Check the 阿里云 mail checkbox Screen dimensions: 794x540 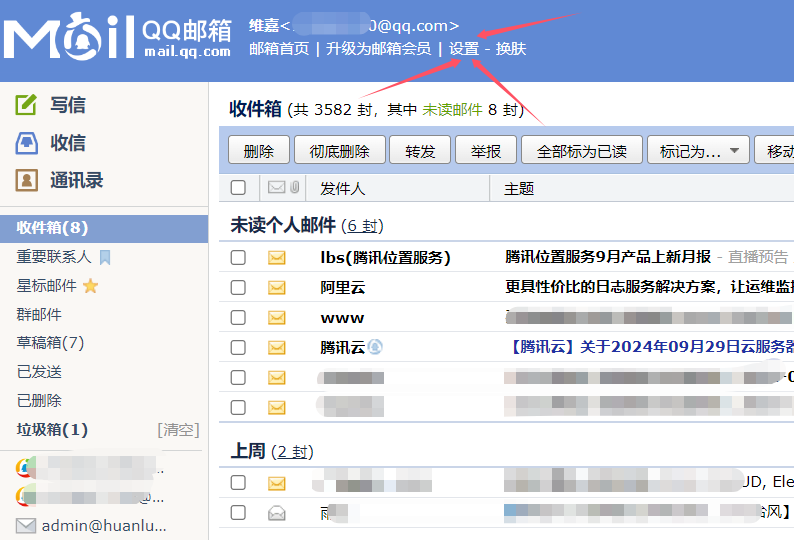point(238,288)
